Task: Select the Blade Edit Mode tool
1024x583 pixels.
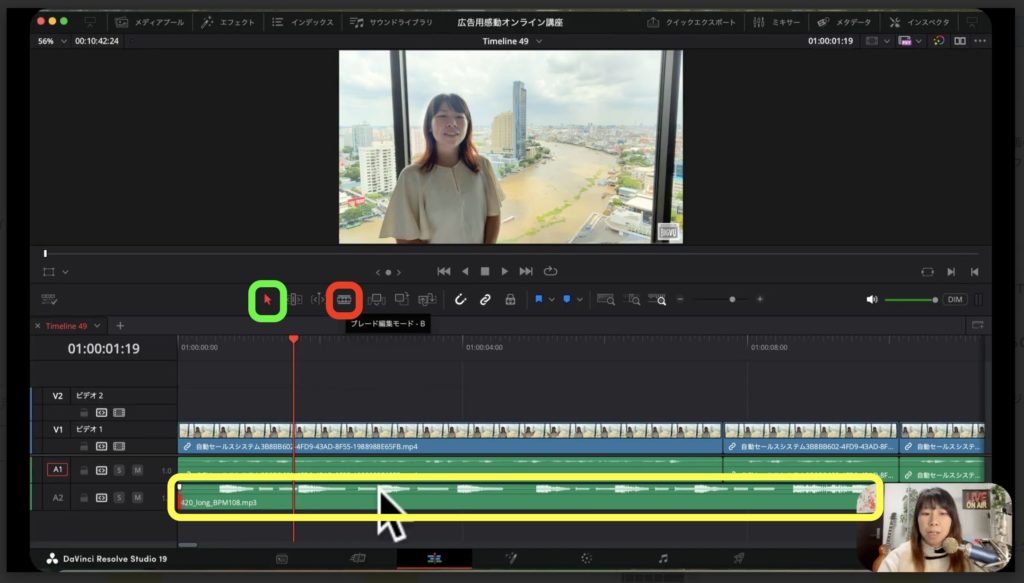Action: (x=347, y=300)
